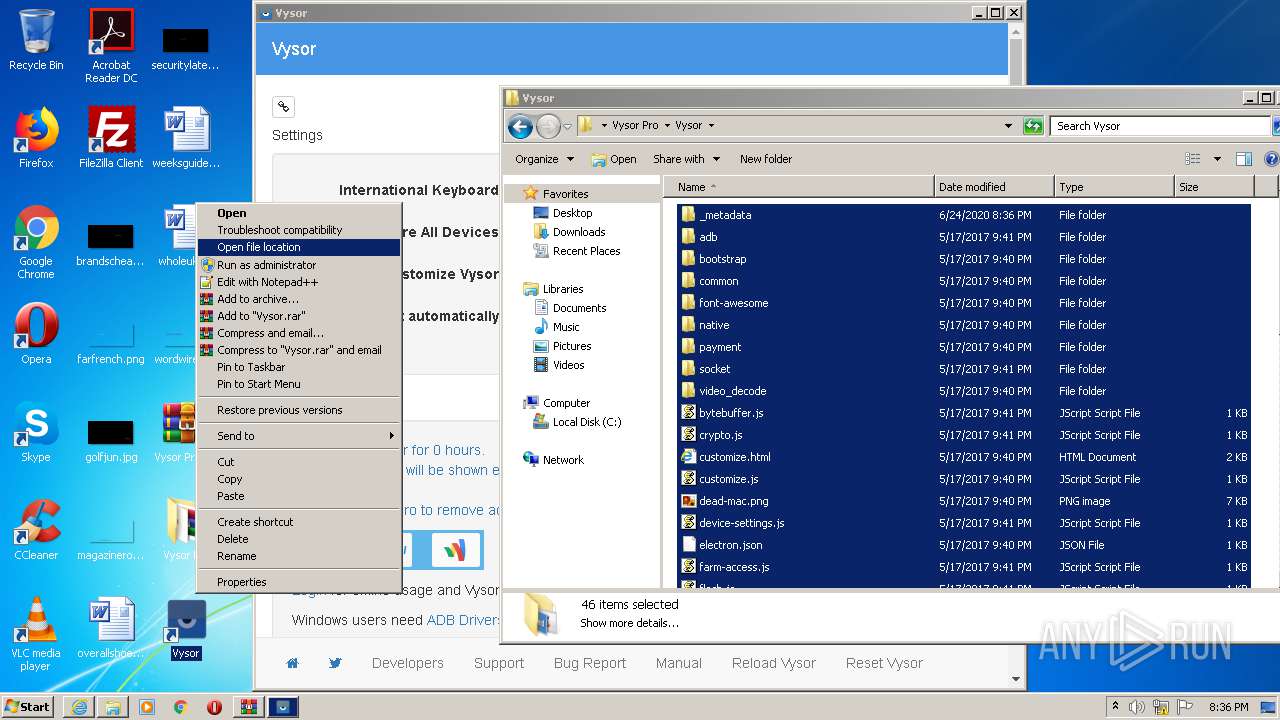Select Add to "Vysor.rar" option

coord(299,316)
